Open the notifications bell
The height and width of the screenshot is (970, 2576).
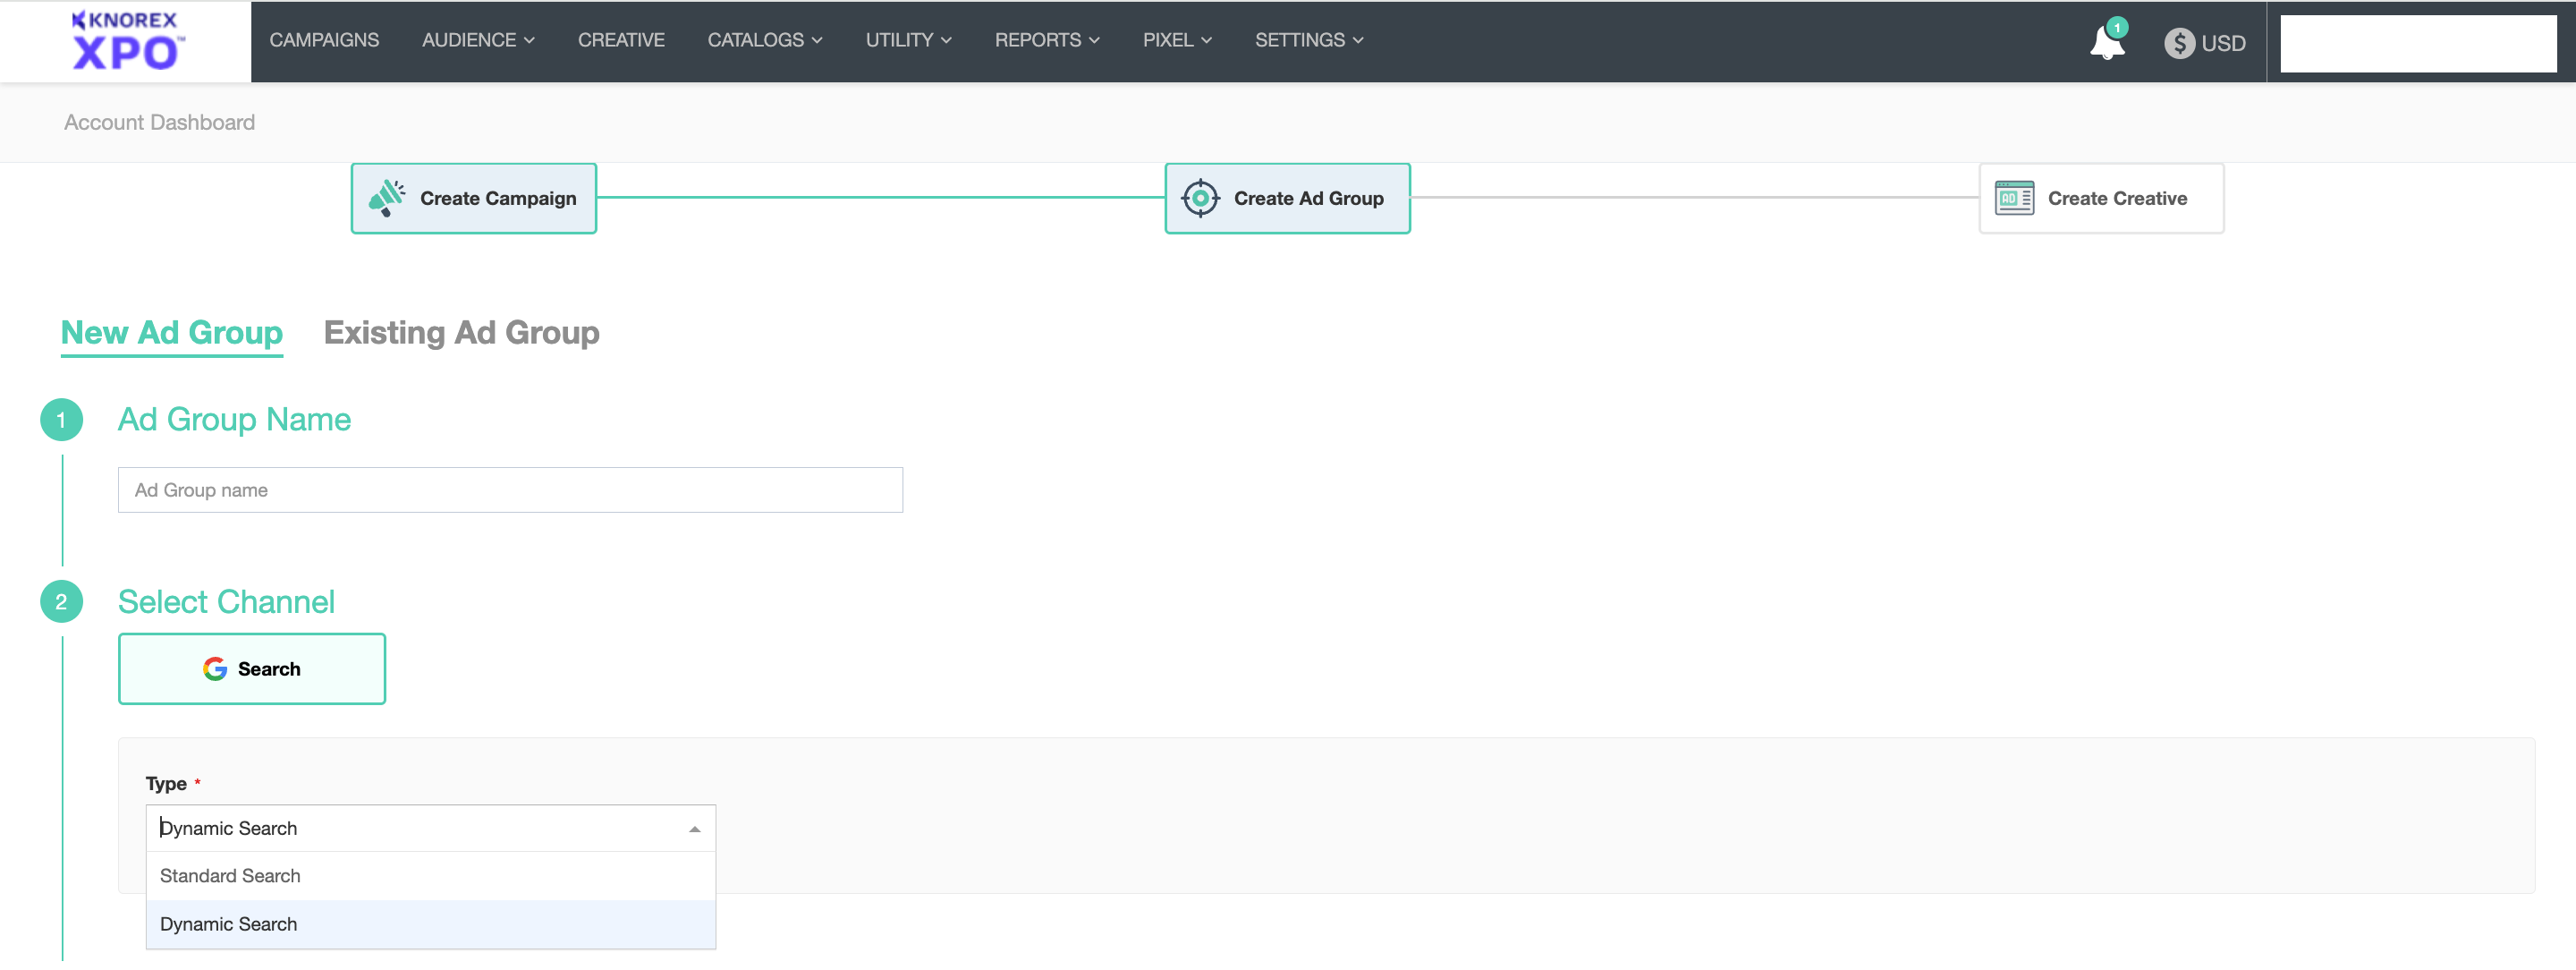(2106, 42)
